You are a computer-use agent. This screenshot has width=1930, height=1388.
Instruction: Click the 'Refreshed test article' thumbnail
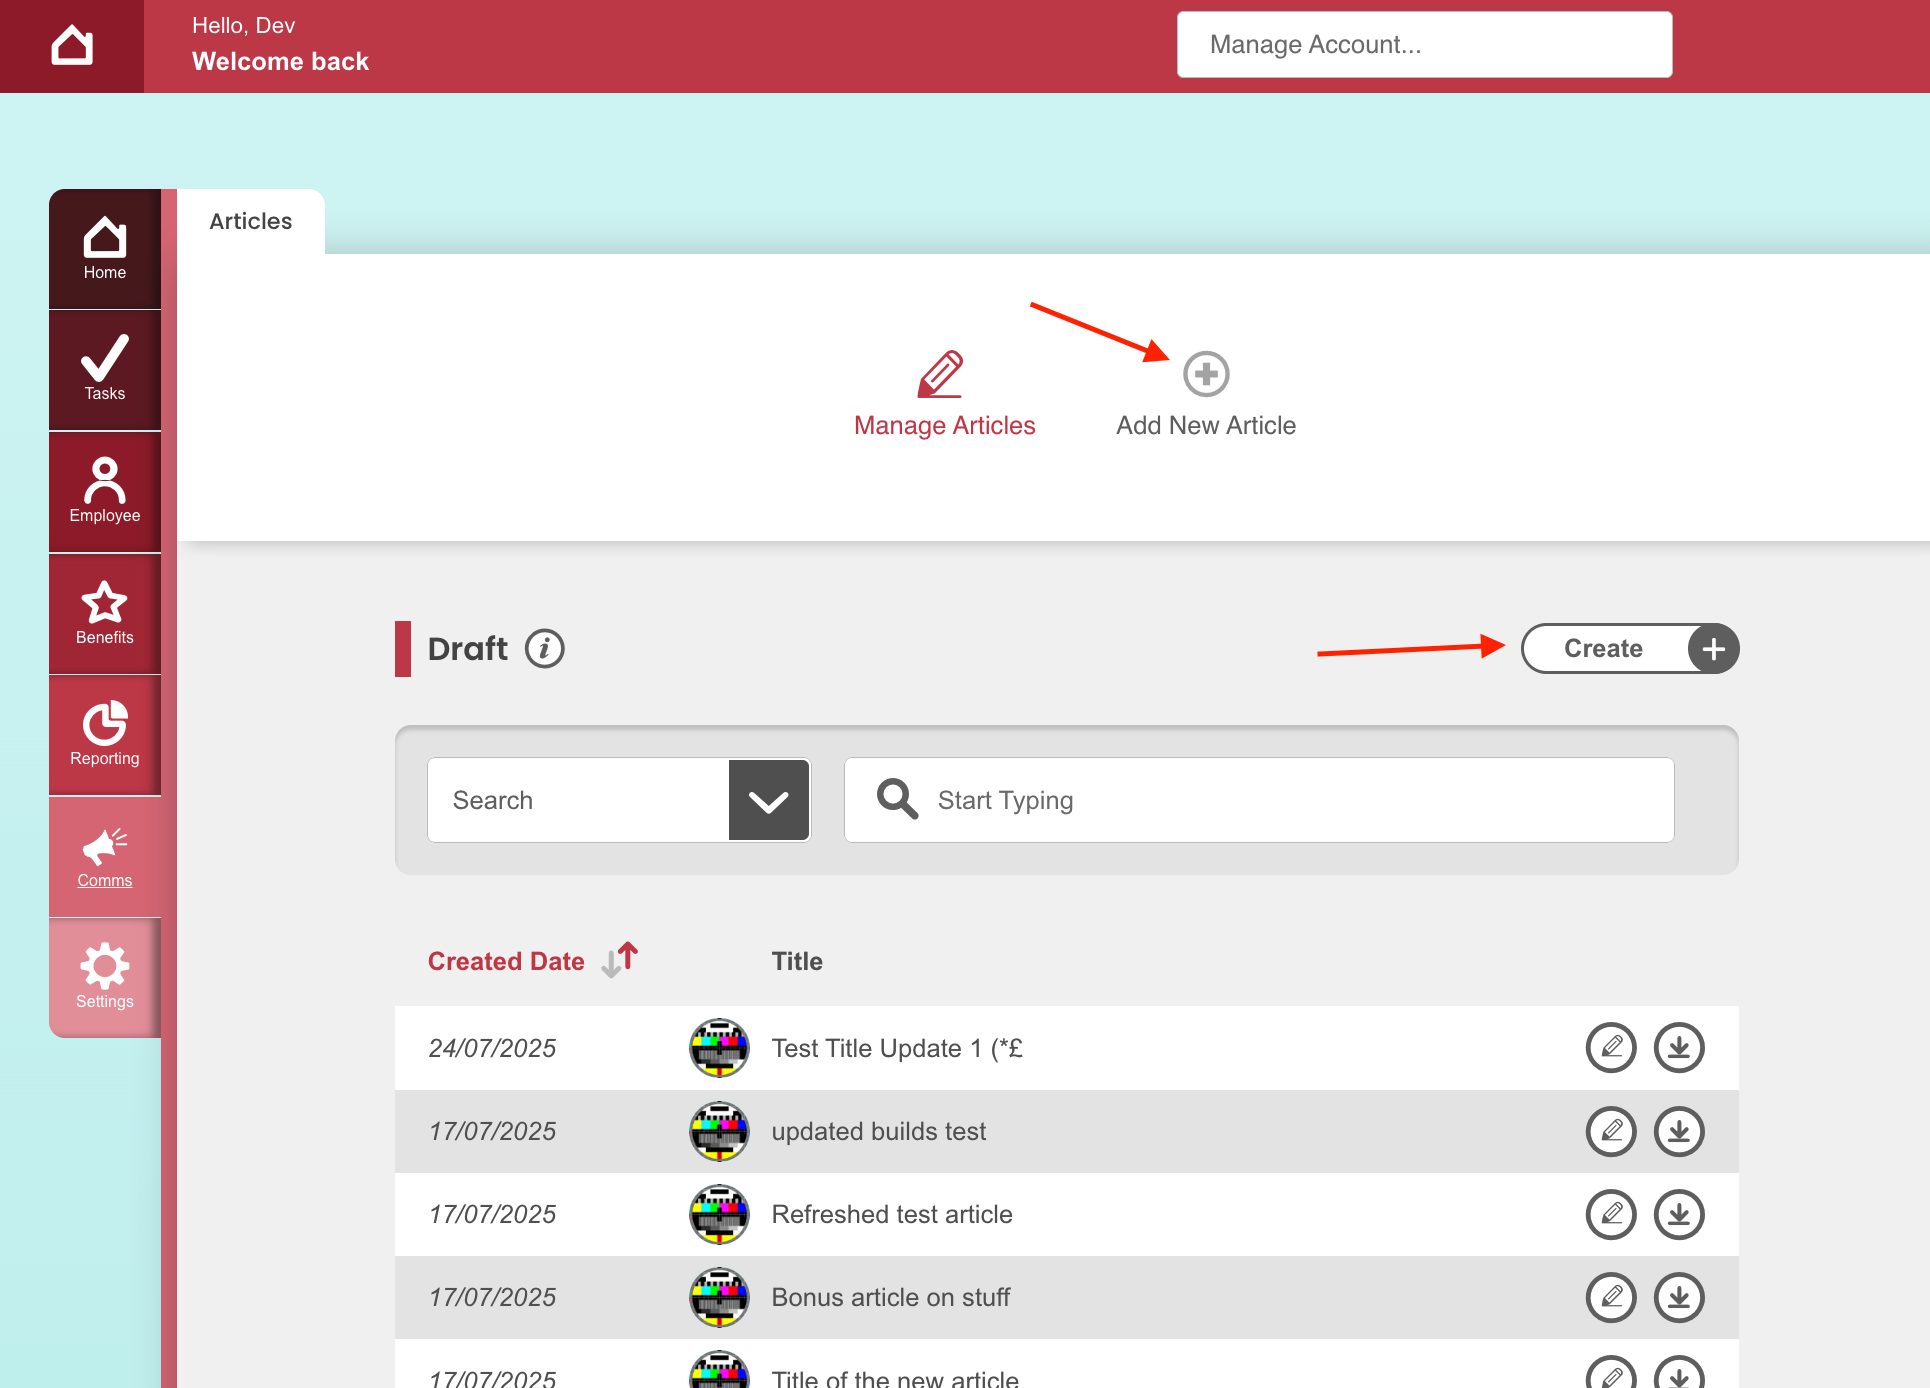719,1214
